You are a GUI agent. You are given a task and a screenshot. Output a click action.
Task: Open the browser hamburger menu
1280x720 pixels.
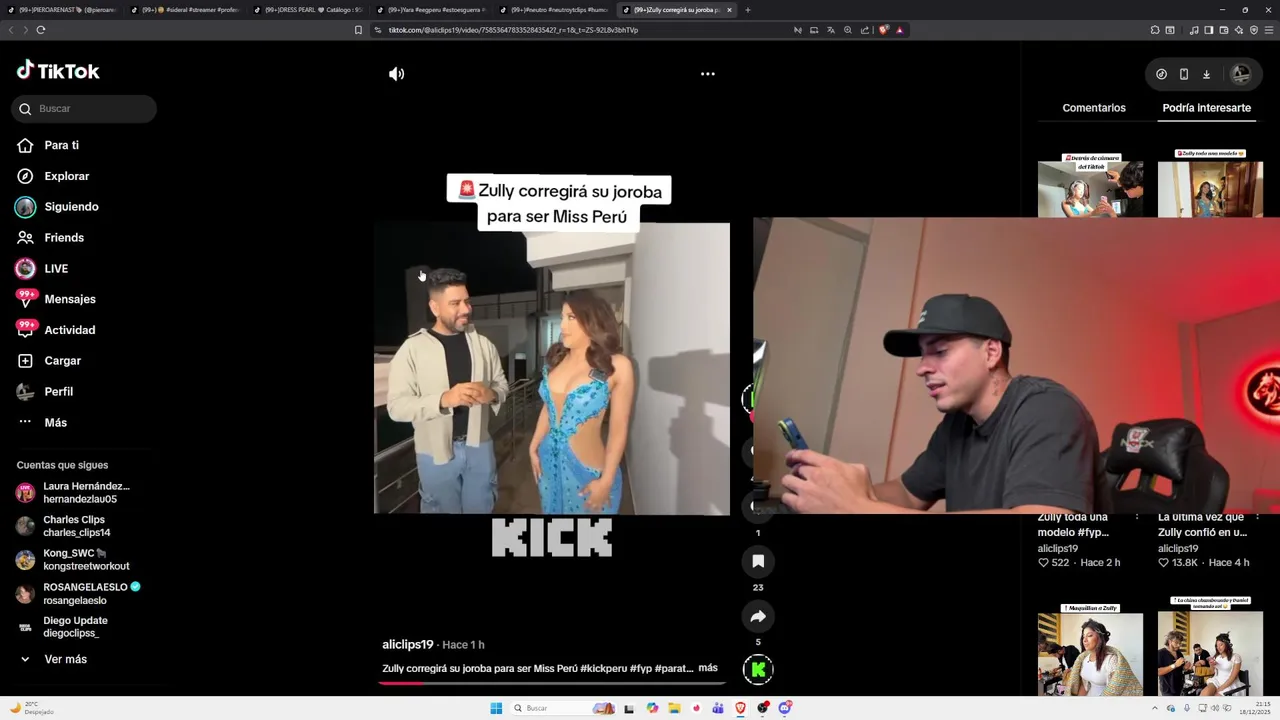[x=1268, y=30]
